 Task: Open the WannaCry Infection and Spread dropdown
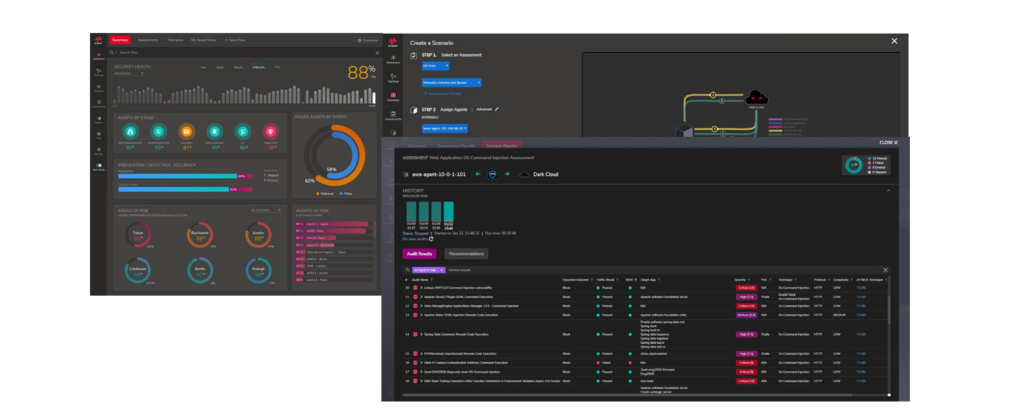(452, 82)
